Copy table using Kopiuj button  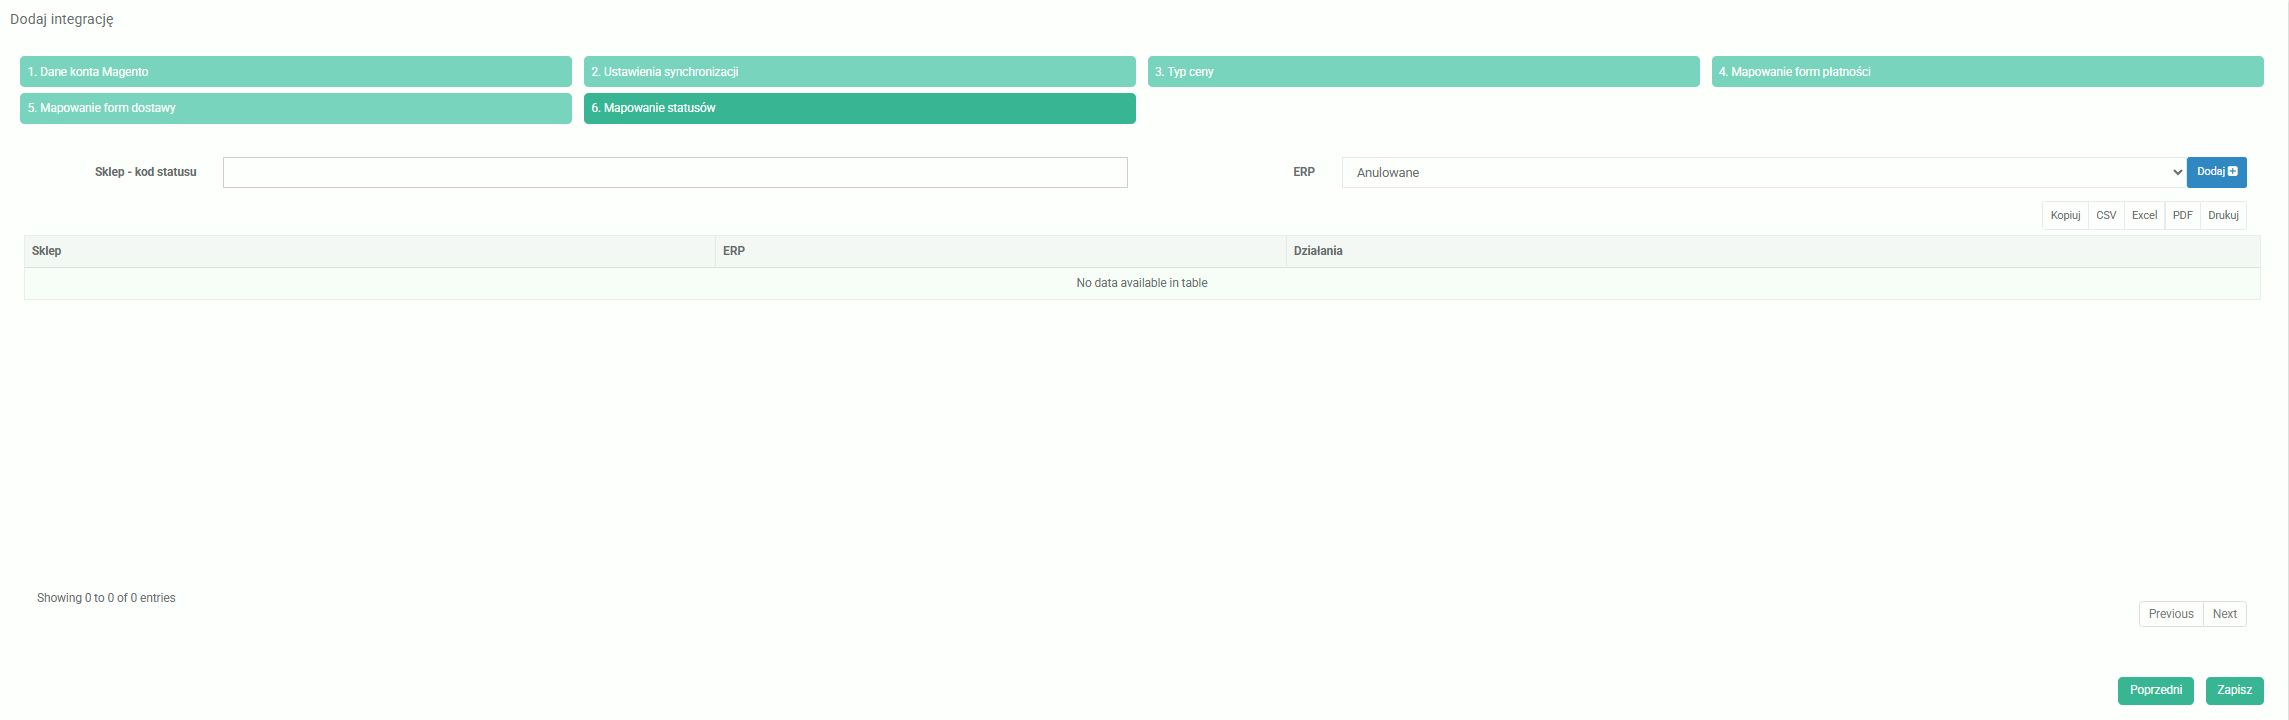[2065, 215]
